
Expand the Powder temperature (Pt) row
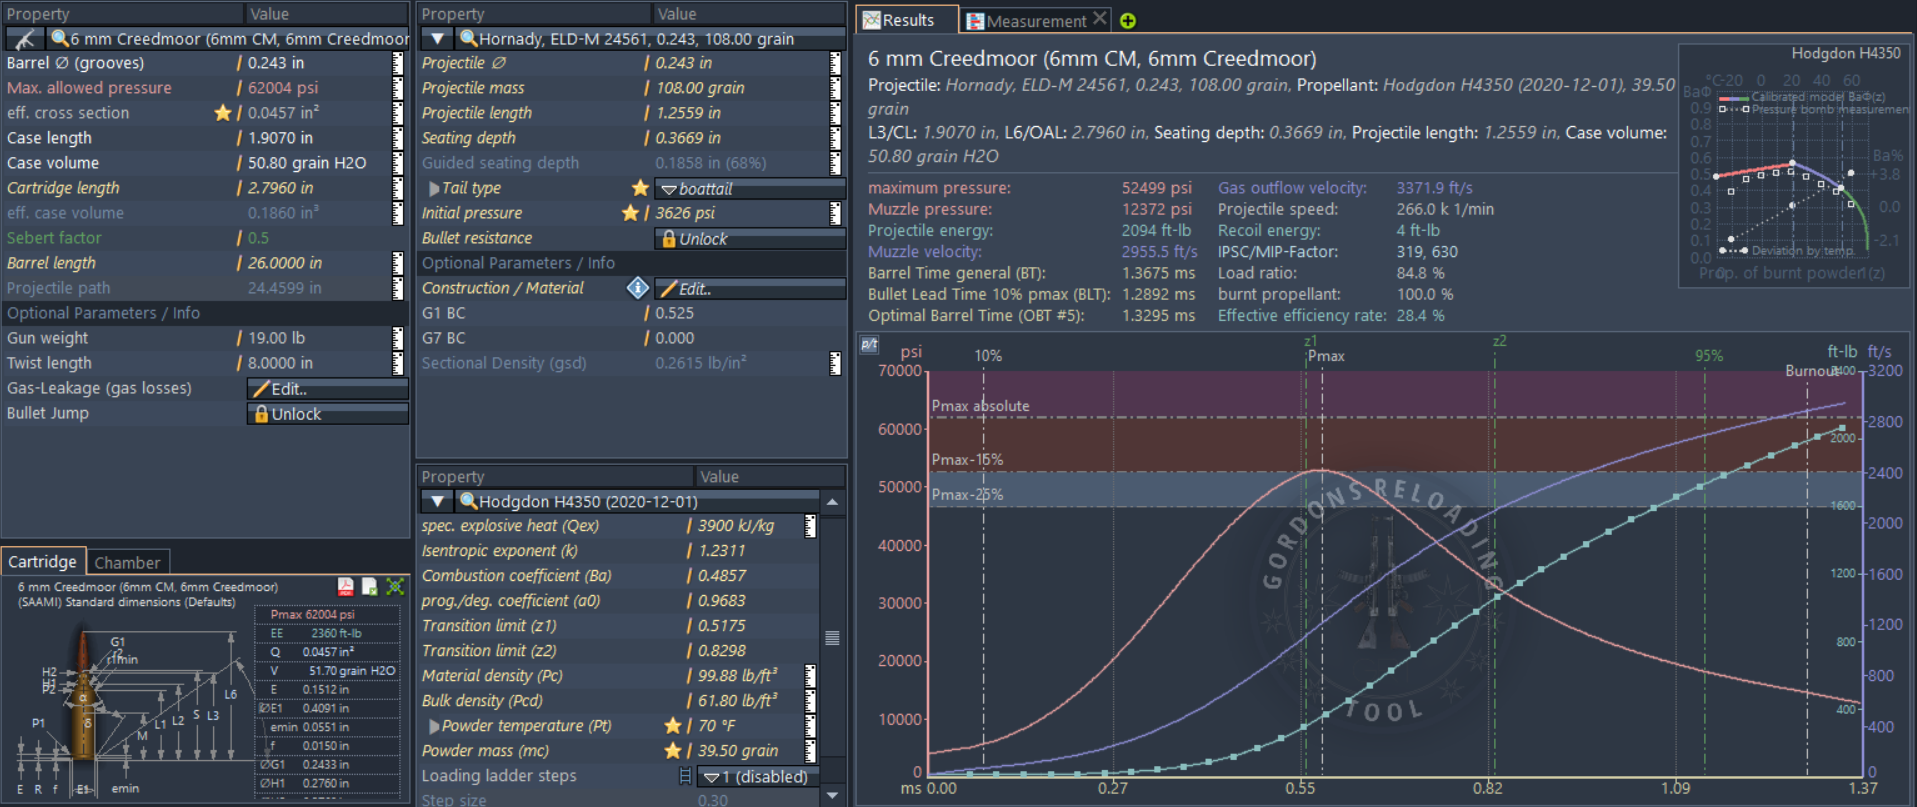point(434,726)
